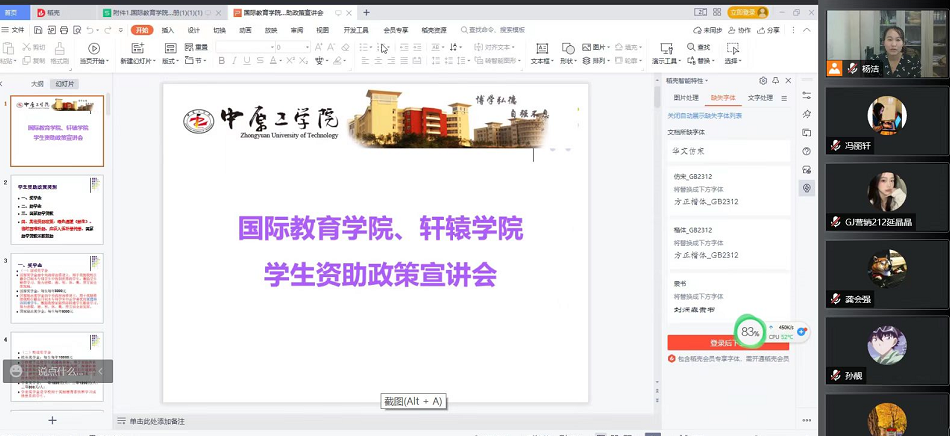Open new document tab with plus icon

pyautogui.click(x=366, y=12)
